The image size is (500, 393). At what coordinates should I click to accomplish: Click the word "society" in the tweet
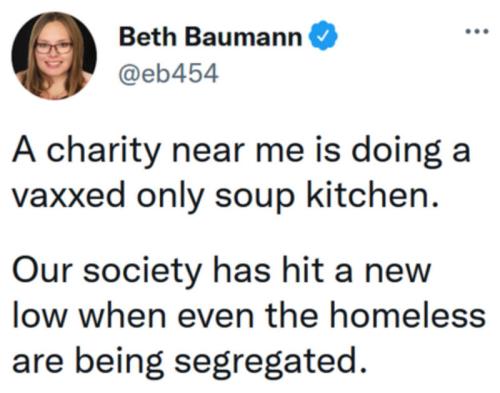pos(143,272)
